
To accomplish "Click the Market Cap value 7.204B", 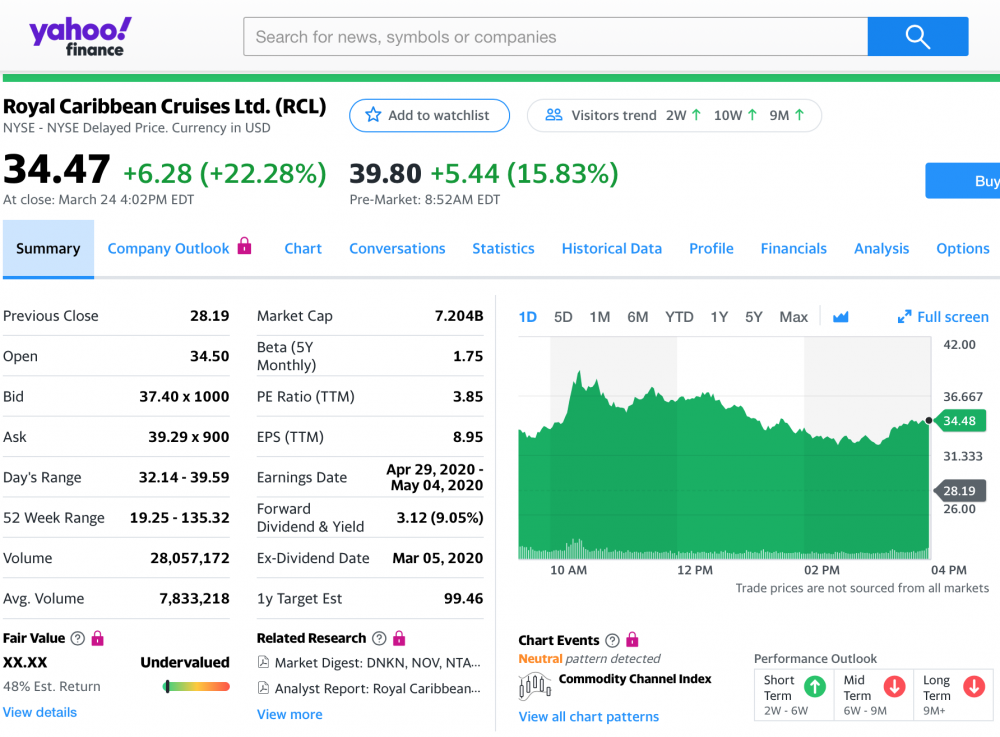I will coord(459,316).
